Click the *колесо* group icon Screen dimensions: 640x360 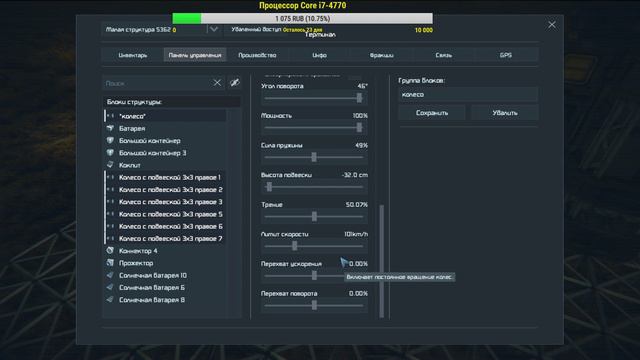click(110, 116)
